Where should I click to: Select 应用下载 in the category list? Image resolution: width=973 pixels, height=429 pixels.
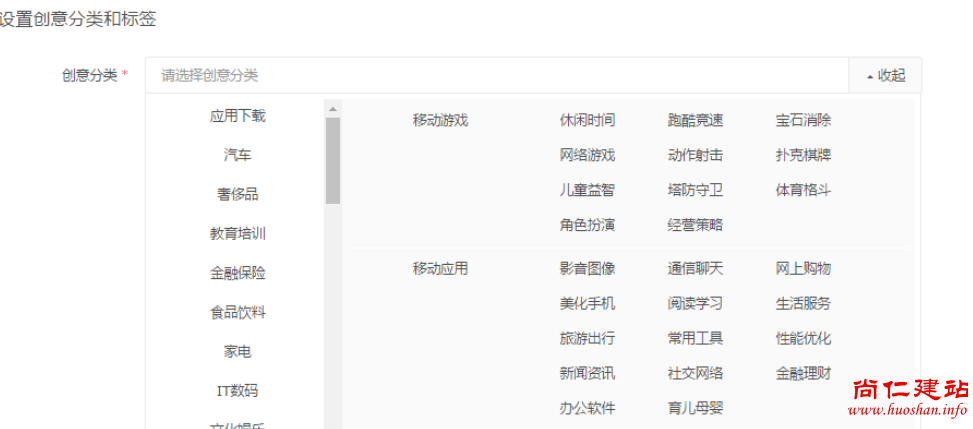click(x=238, y=116)
